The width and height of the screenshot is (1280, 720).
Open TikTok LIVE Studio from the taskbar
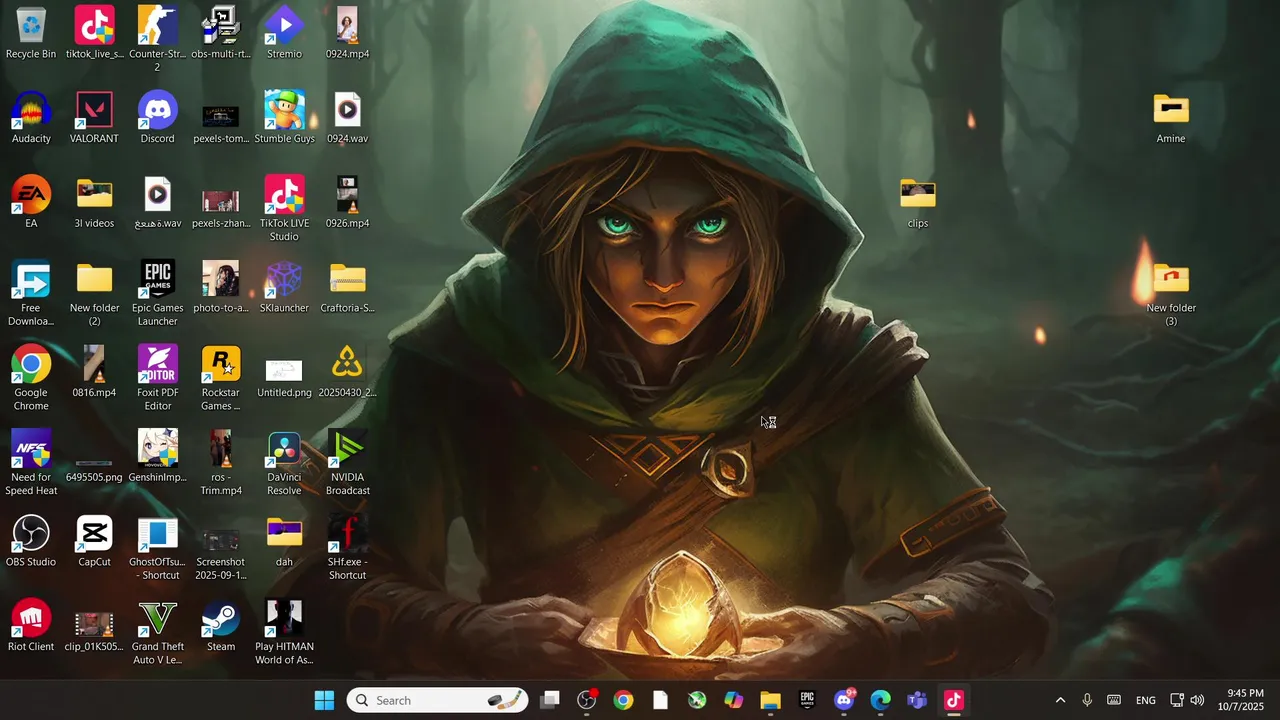coord(954,700)
